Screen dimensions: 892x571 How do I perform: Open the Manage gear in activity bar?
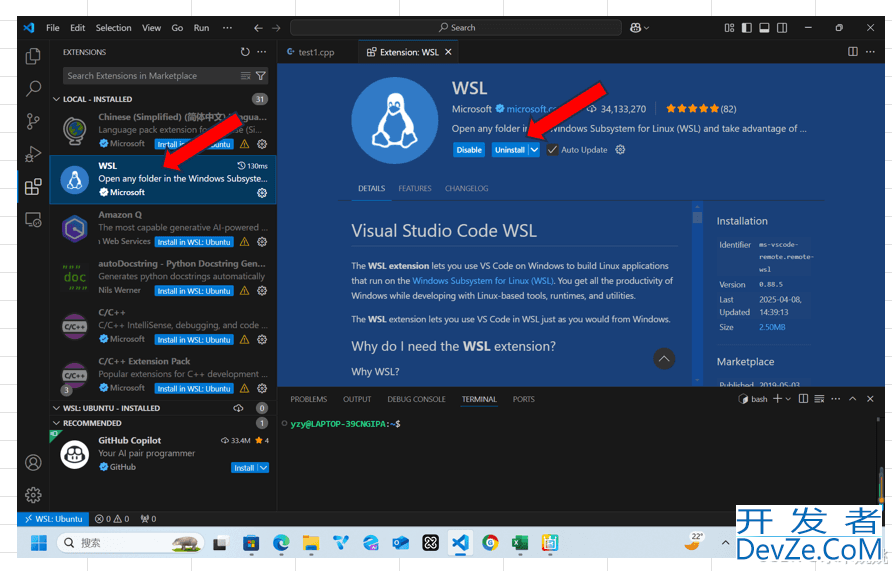[x=33, y=495]
